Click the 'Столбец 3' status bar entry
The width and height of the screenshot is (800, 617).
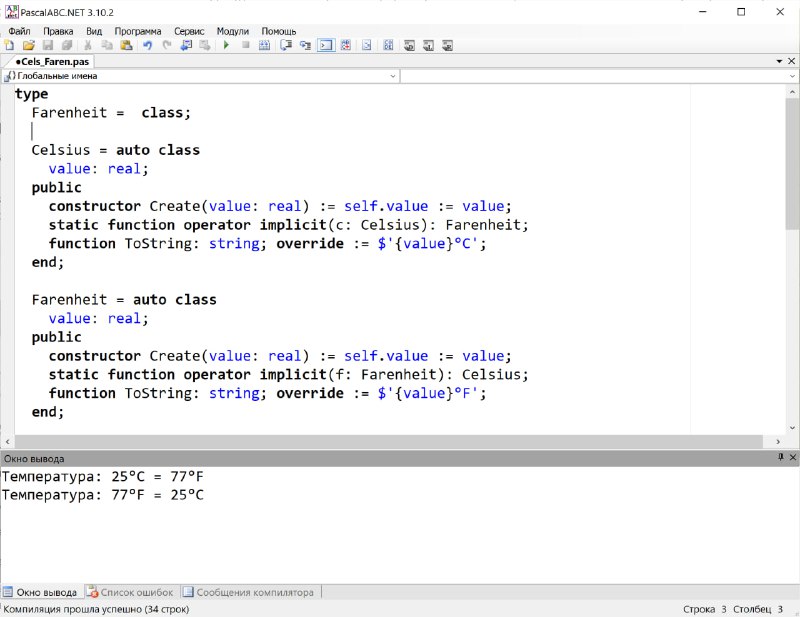[758, 609]
